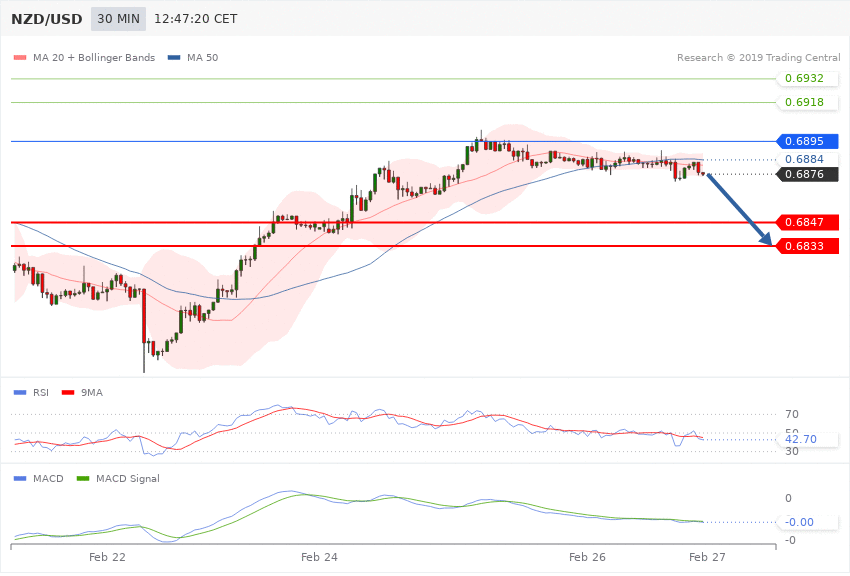Select the 0.6847 support price tag

click(x=808, y=222)
